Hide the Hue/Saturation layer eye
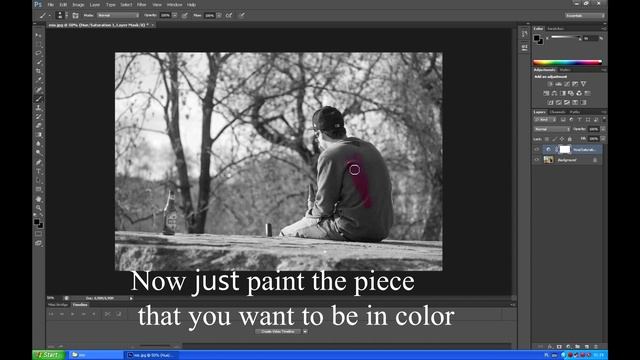Image resolution: width=640 pixels, height=360 pixels. point(537,149)
